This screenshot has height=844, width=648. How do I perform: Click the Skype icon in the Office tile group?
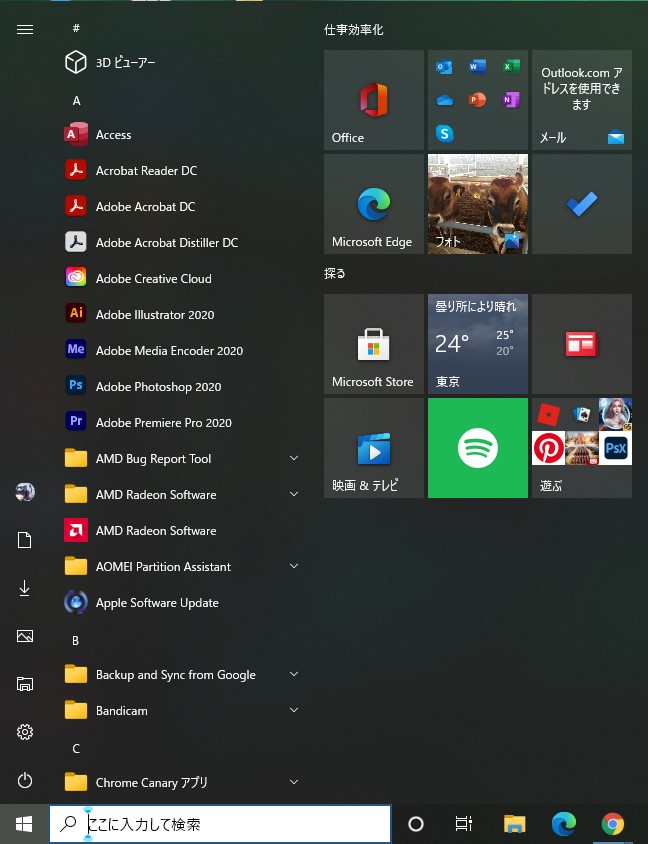click(x=445, y=133)
